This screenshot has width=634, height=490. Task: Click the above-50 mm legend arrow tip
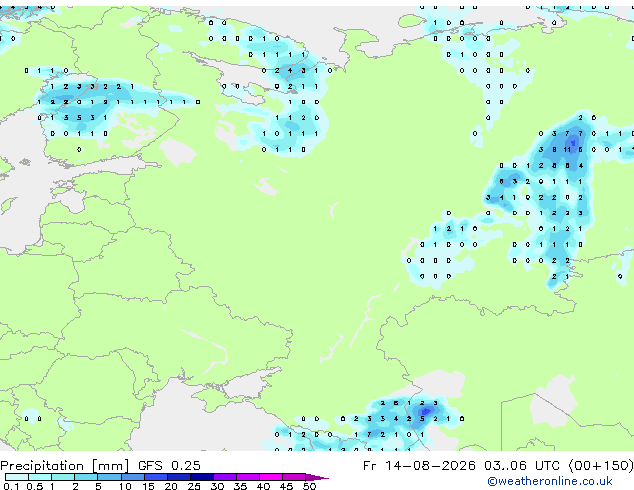(317, 477)
